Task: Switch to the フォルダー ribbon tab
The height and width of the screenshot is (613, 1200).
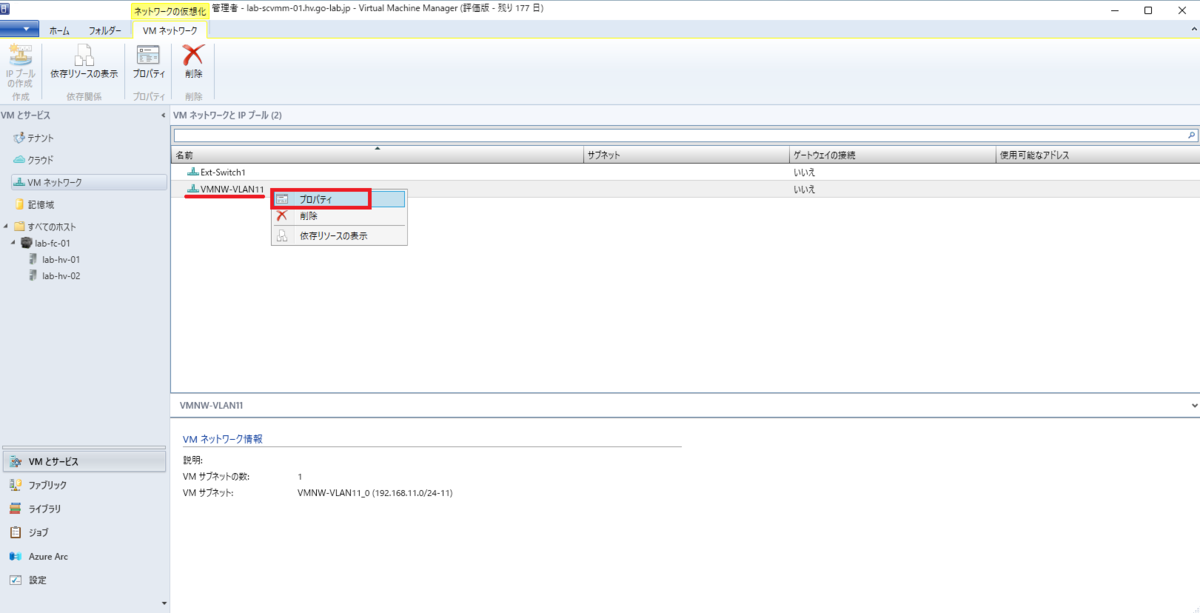Action: tap(105, 31)
